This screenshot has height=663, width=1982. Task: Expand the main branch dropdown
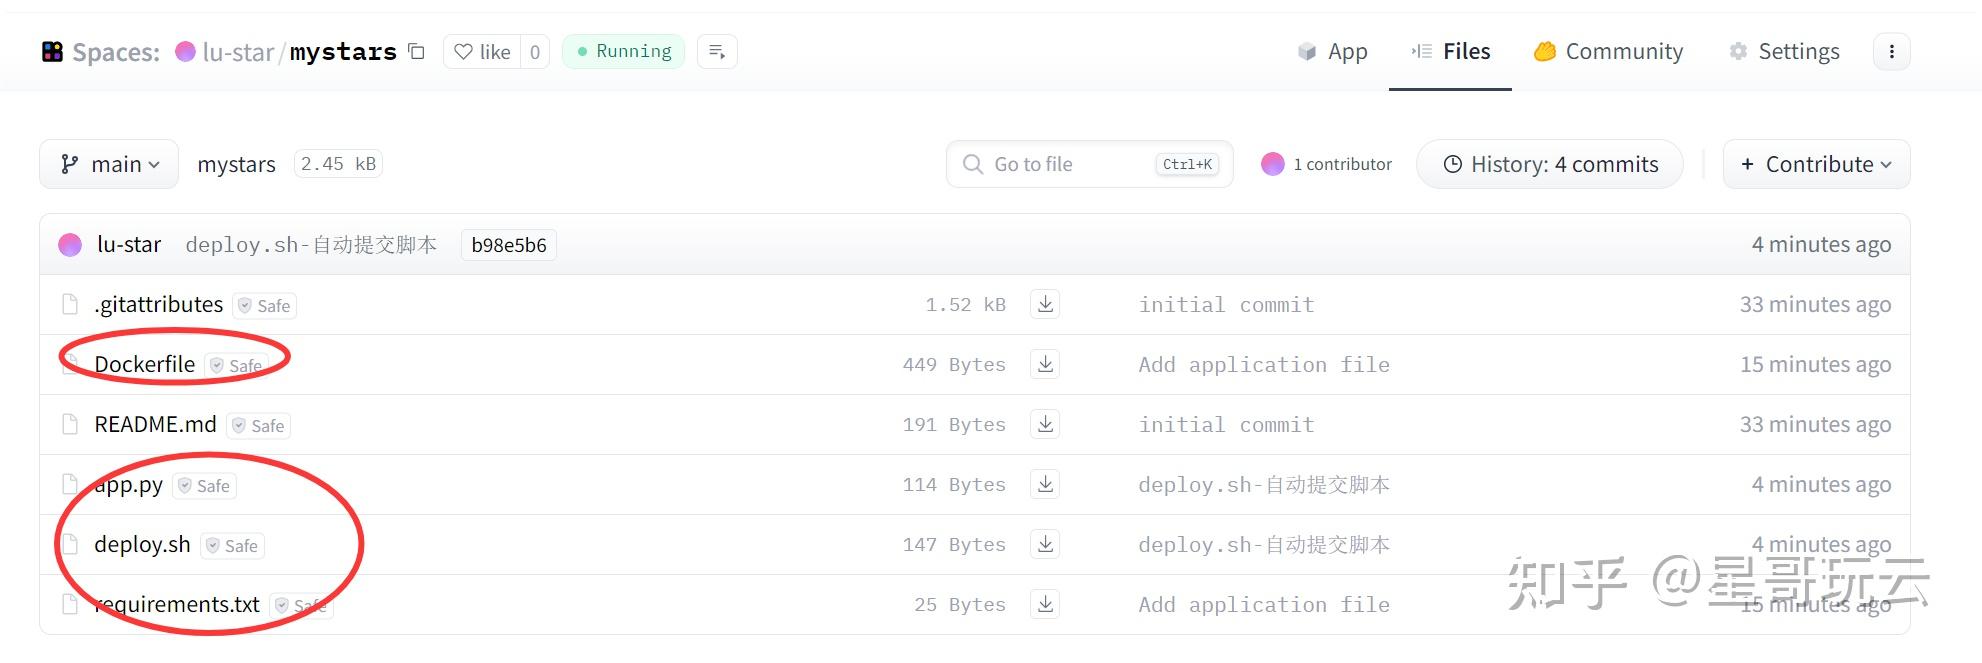(109, 164)
